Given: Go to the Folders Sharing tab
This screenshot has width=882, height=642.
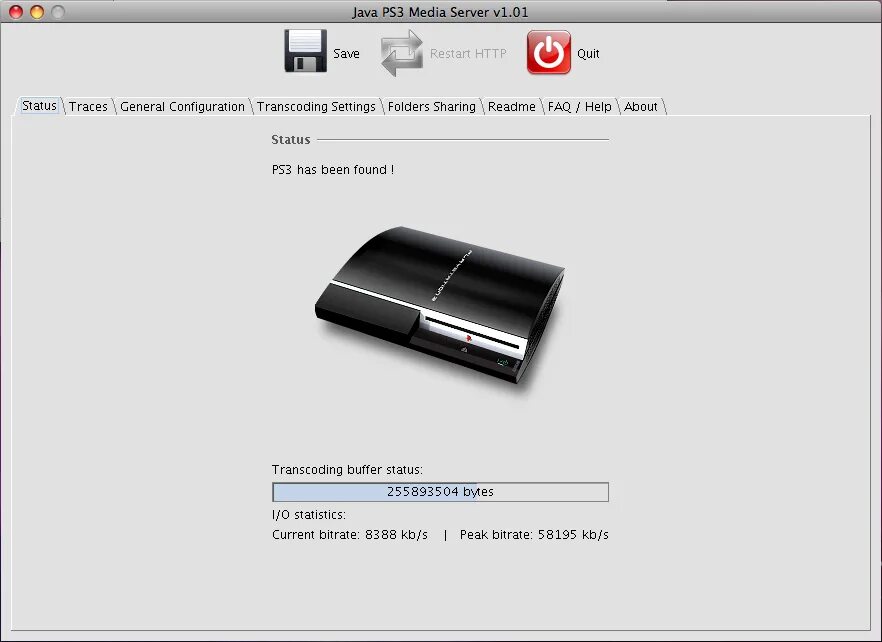Looking at the screenshot, I should (431, 106).
